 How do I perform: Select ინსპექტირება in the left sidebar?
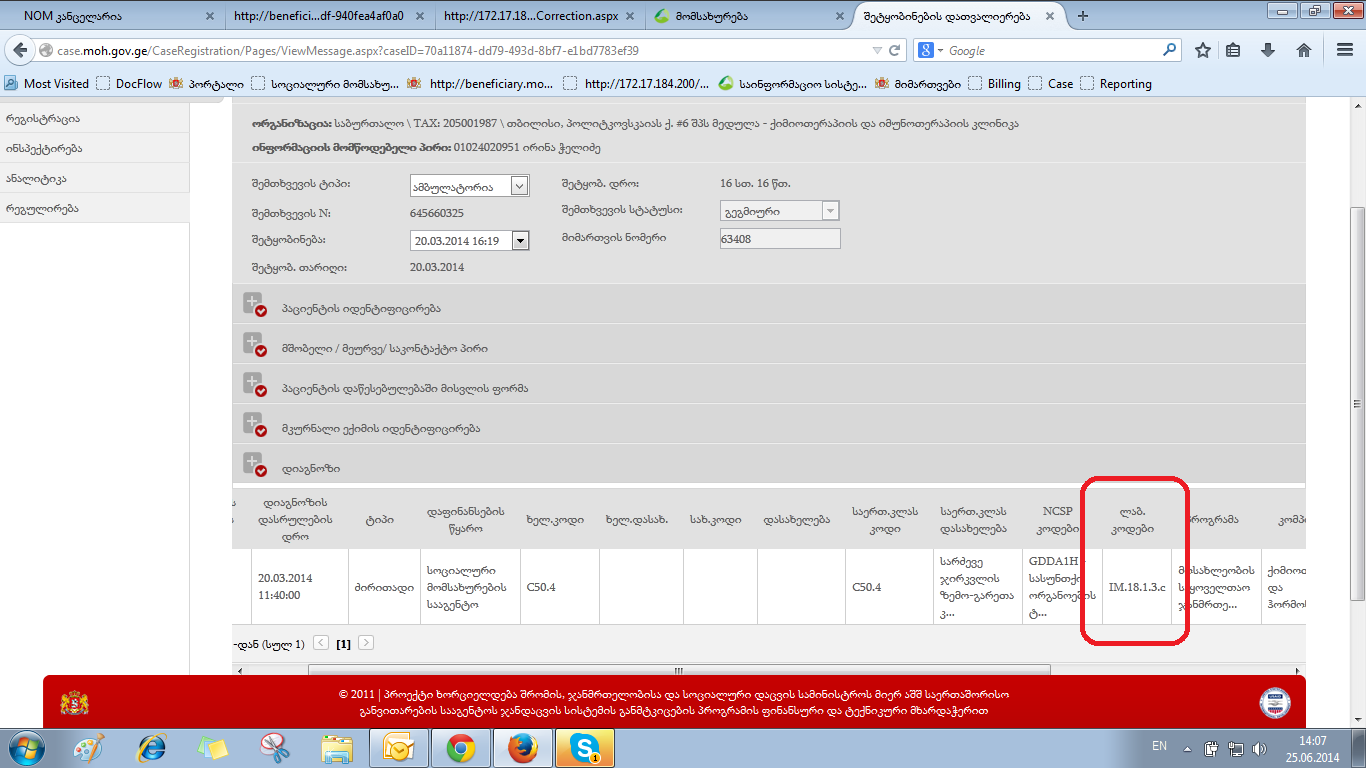(x=44, y=148)
